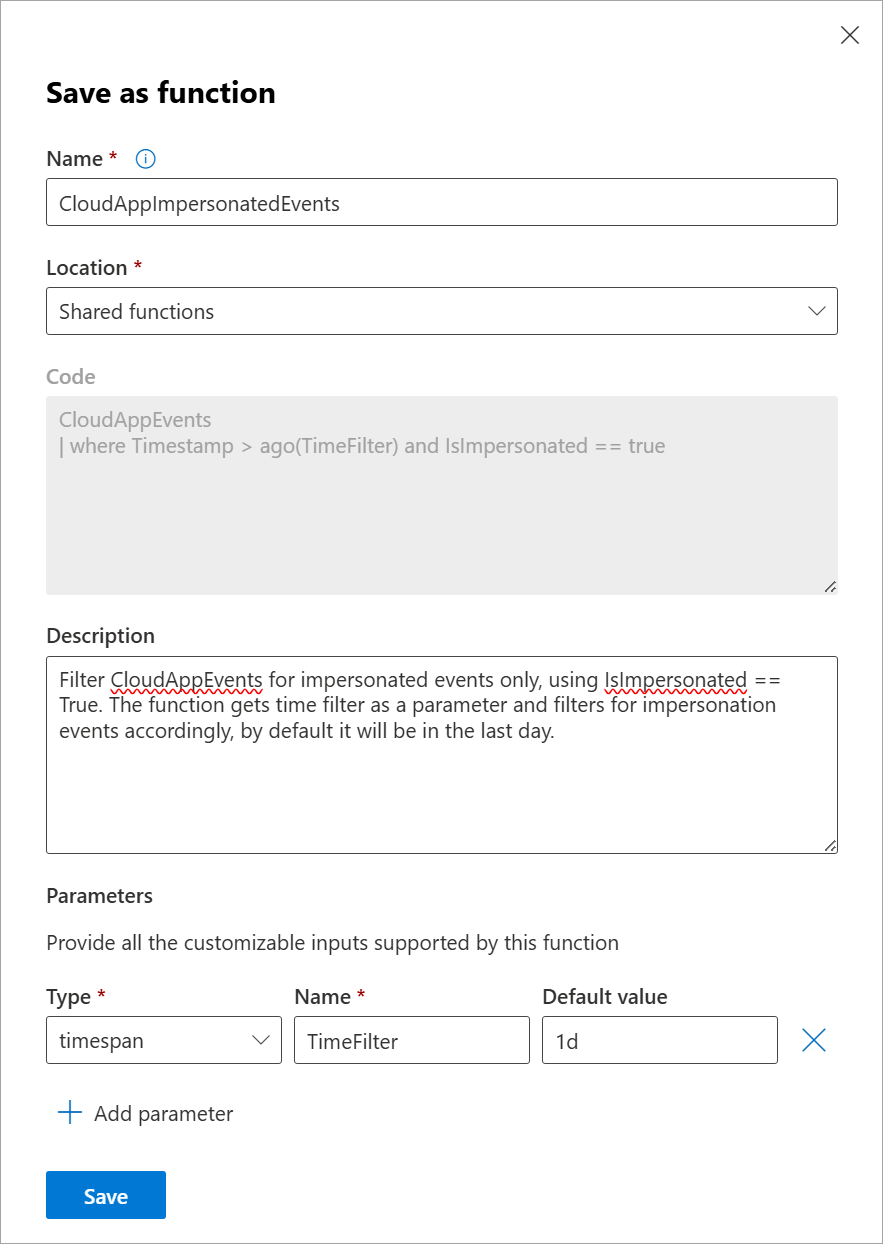Click the underlined word CloudAppEvents in Description

point(186,681)
